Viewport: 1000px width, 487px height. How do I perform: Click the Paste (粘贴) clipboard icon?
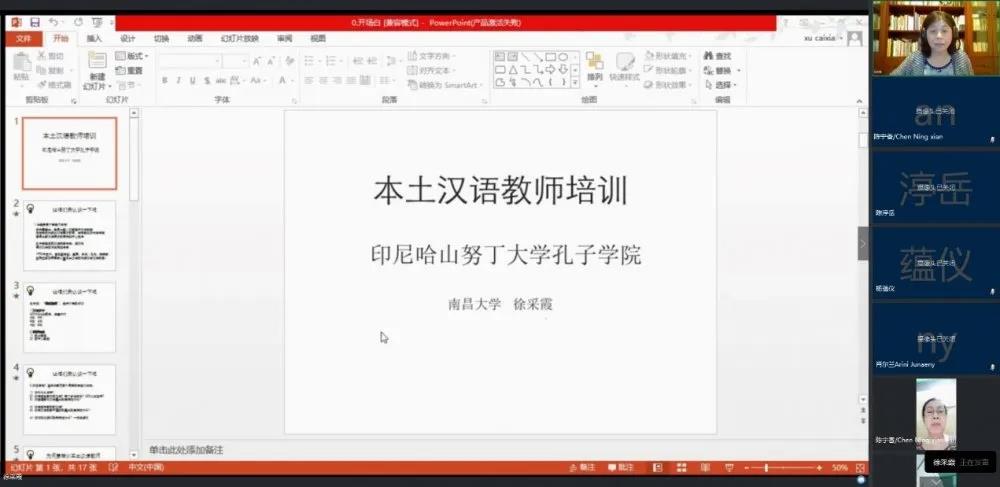(x=22, y=62)
